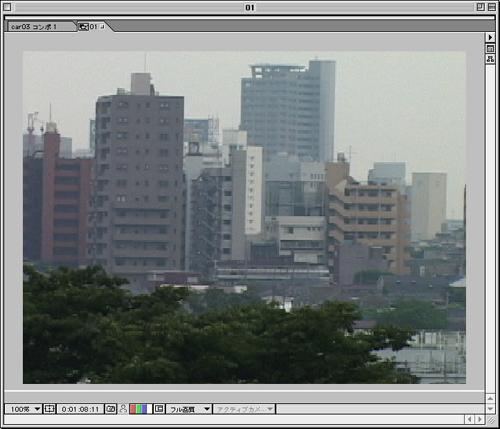Open the composition panel flyout menu arrow
Viewport: 500px width, 429px height.
[x=490, y=37]
